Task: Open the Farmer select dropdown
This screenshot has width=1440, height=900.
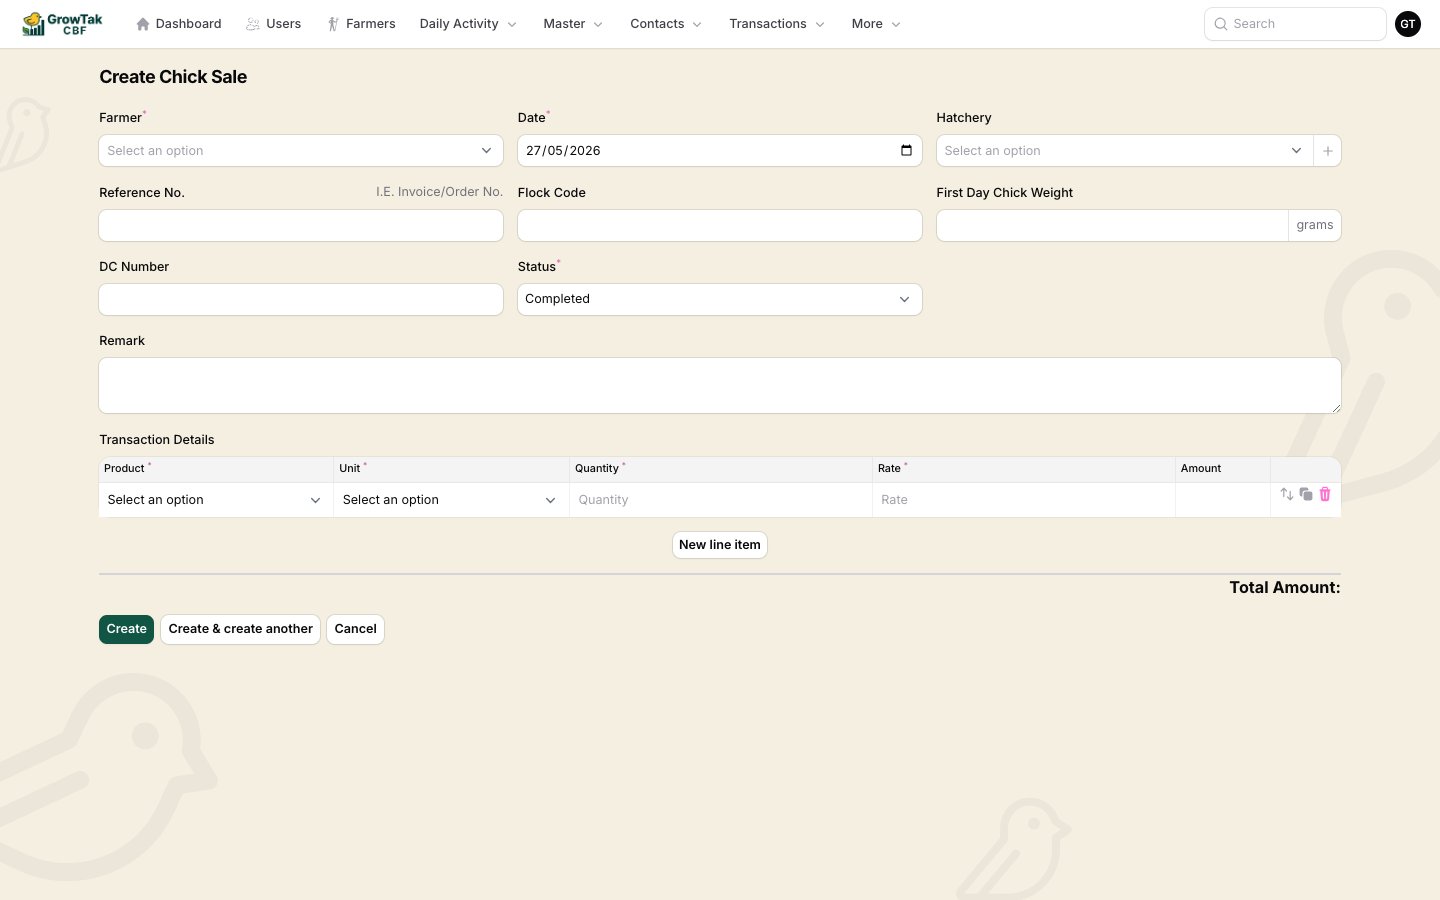Action: (x=301, y=151)
